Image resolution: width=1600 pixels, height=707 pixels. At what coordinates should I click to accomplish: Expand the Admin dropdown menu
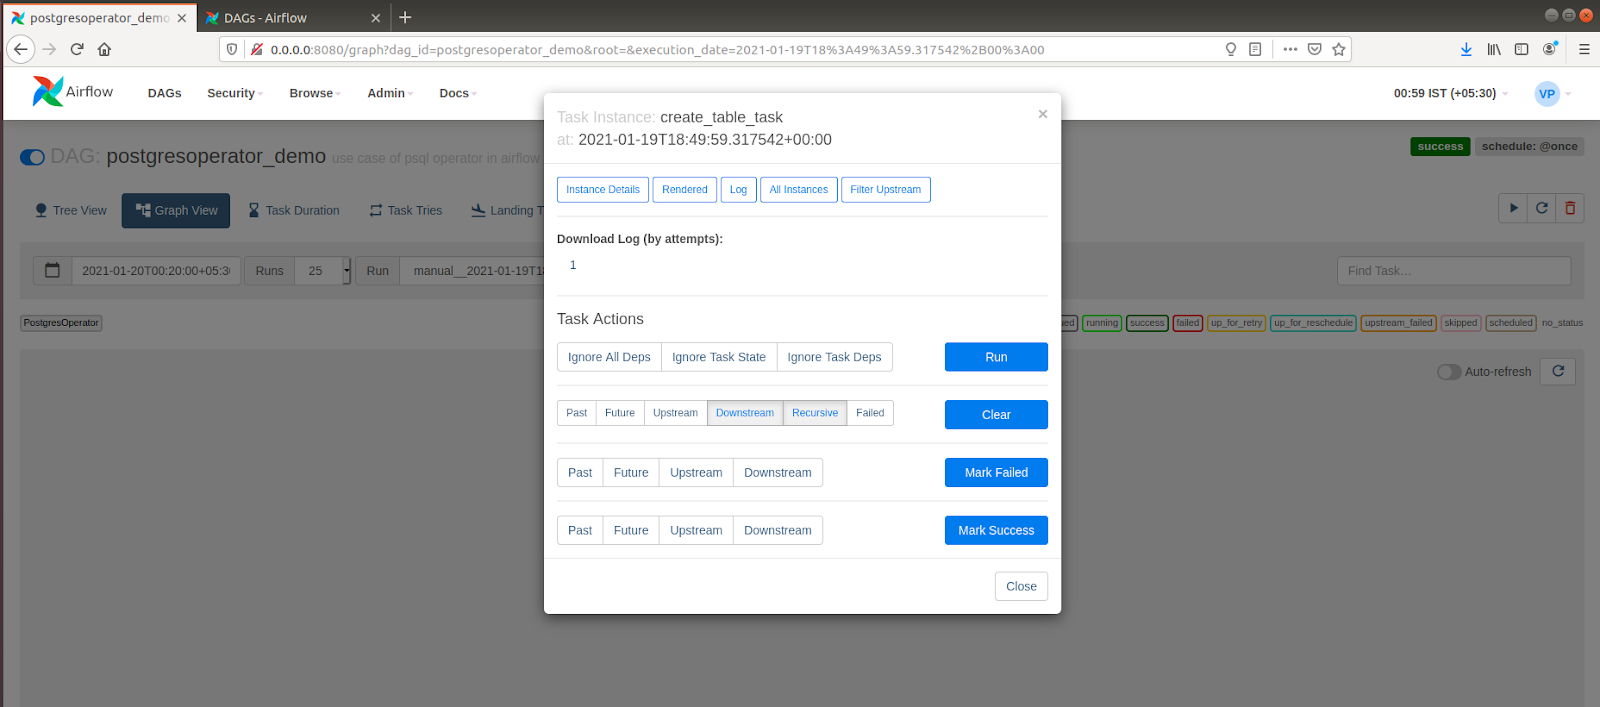(389, 93)
